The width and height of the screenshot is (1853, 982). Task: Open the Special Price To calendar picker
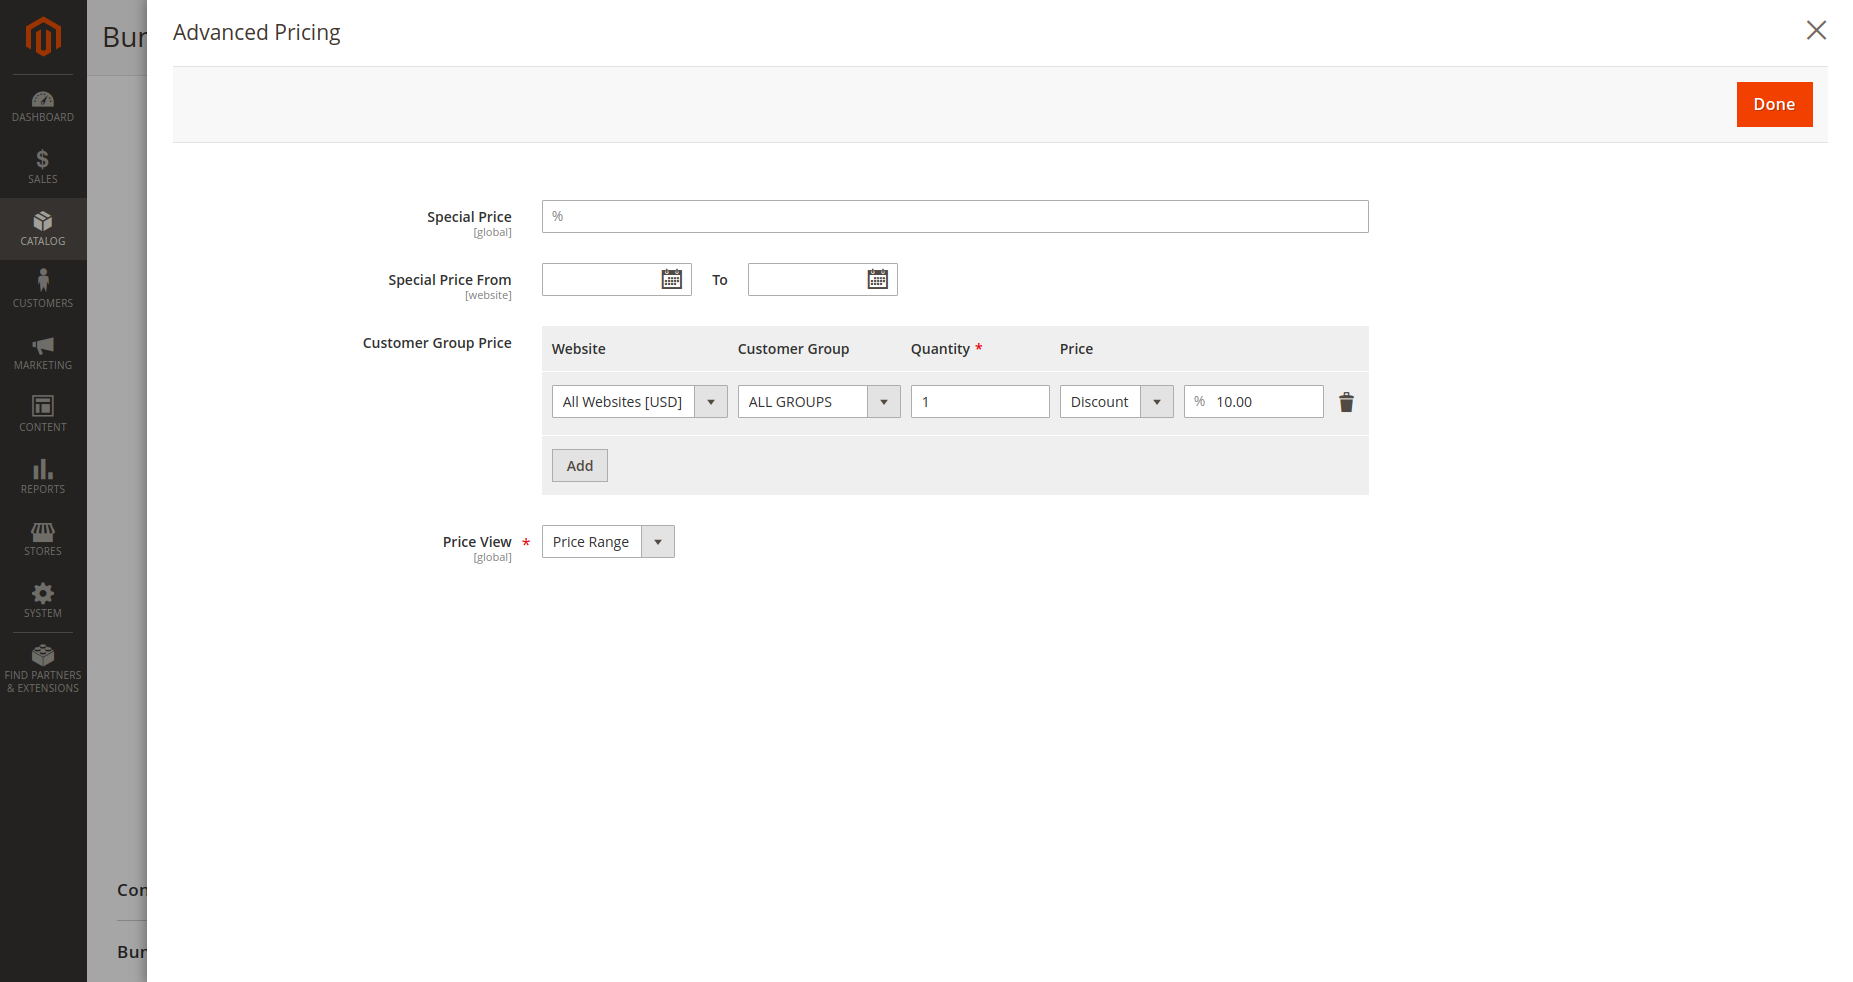pos(878,279)
